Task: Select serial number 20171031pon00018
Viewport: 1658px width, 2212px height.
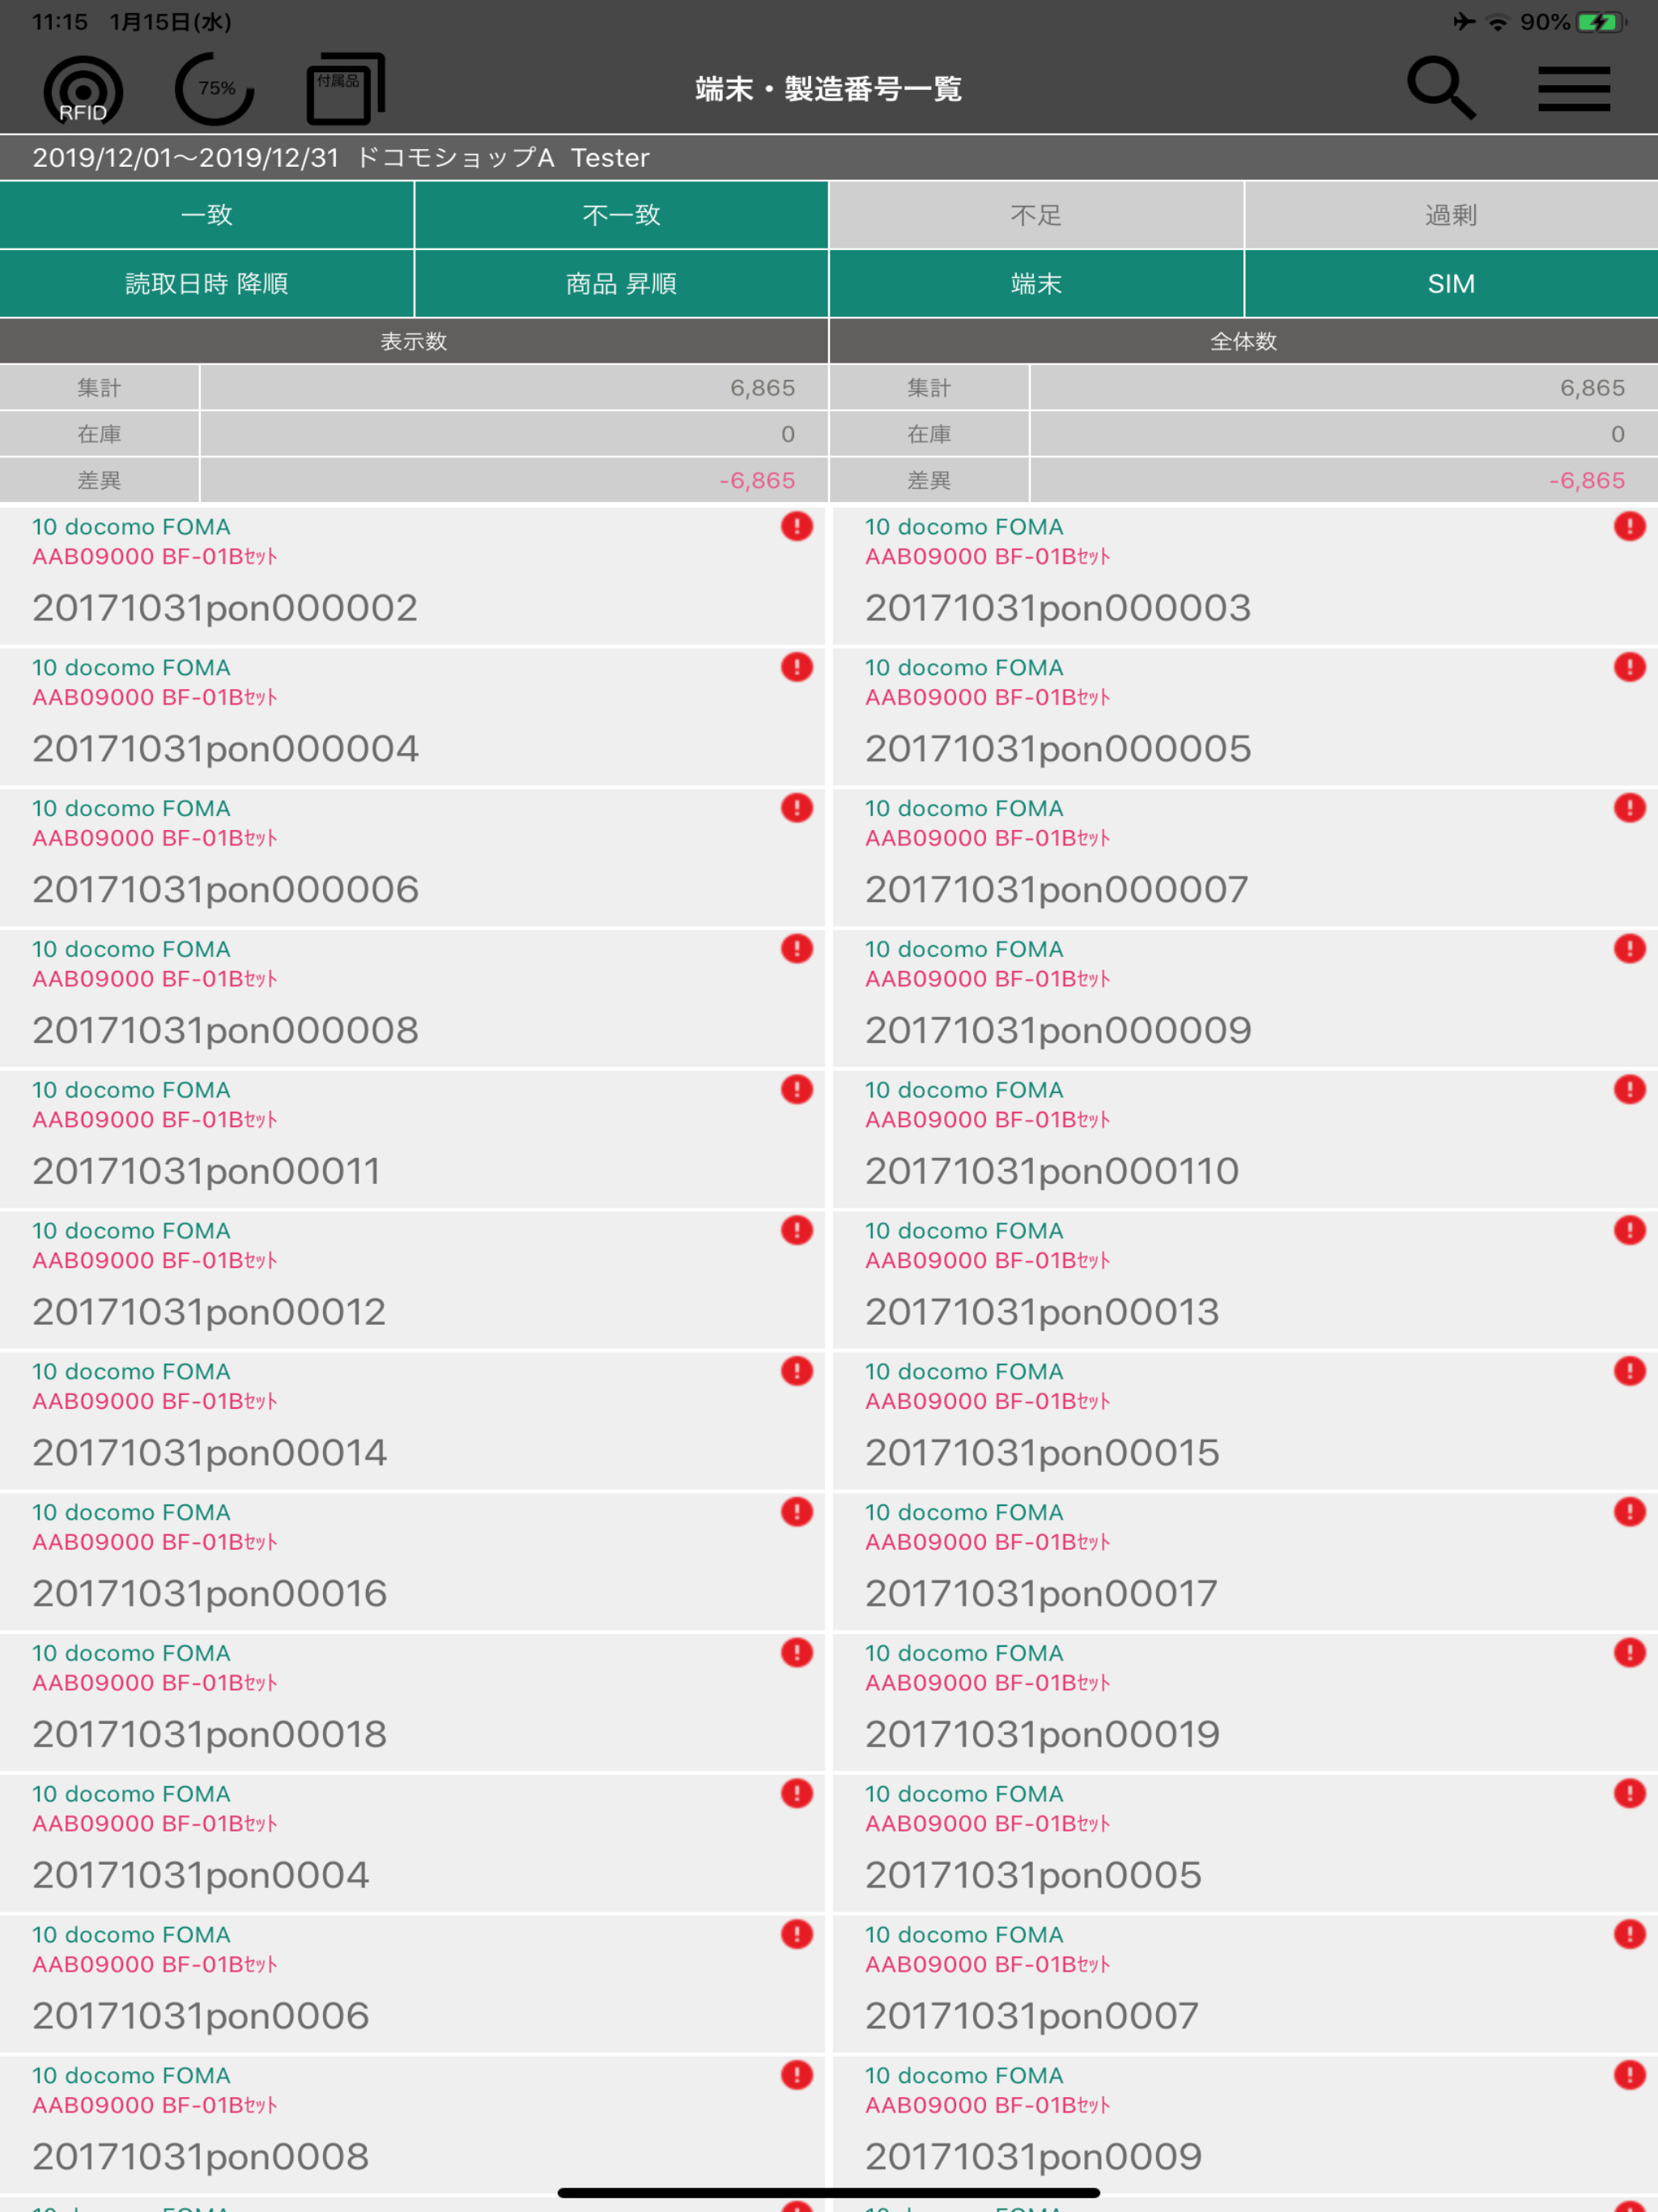Action: pyautogui.click(x=209, y=1735)
